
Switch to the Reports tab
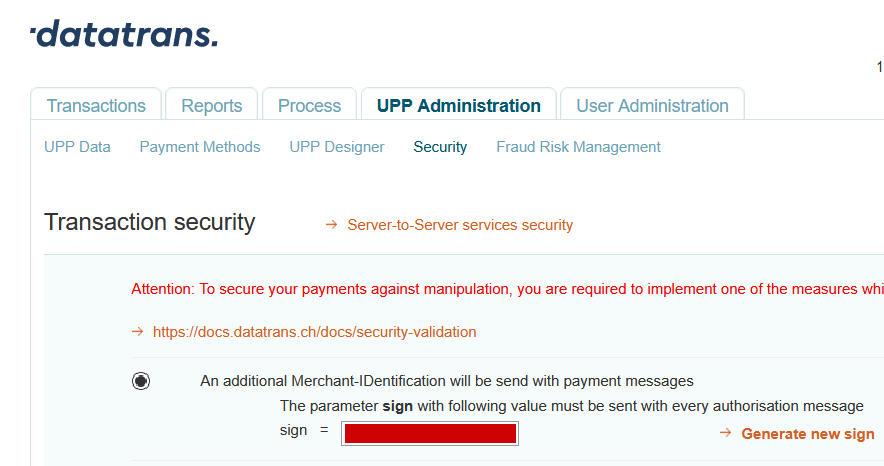[x=211, y=105]
